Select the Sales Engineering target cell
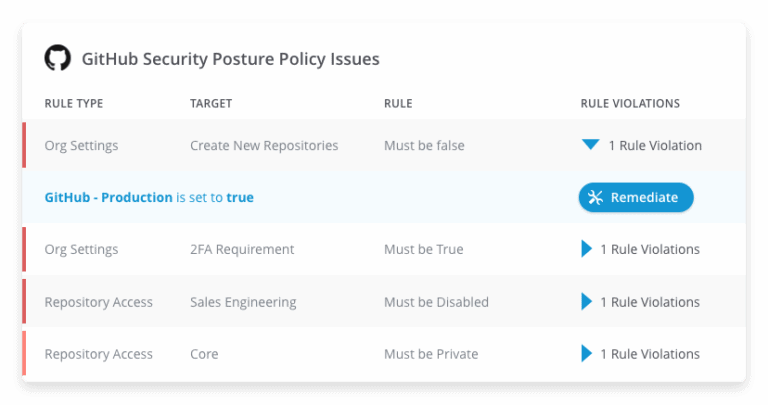 [x=243, y=302]
